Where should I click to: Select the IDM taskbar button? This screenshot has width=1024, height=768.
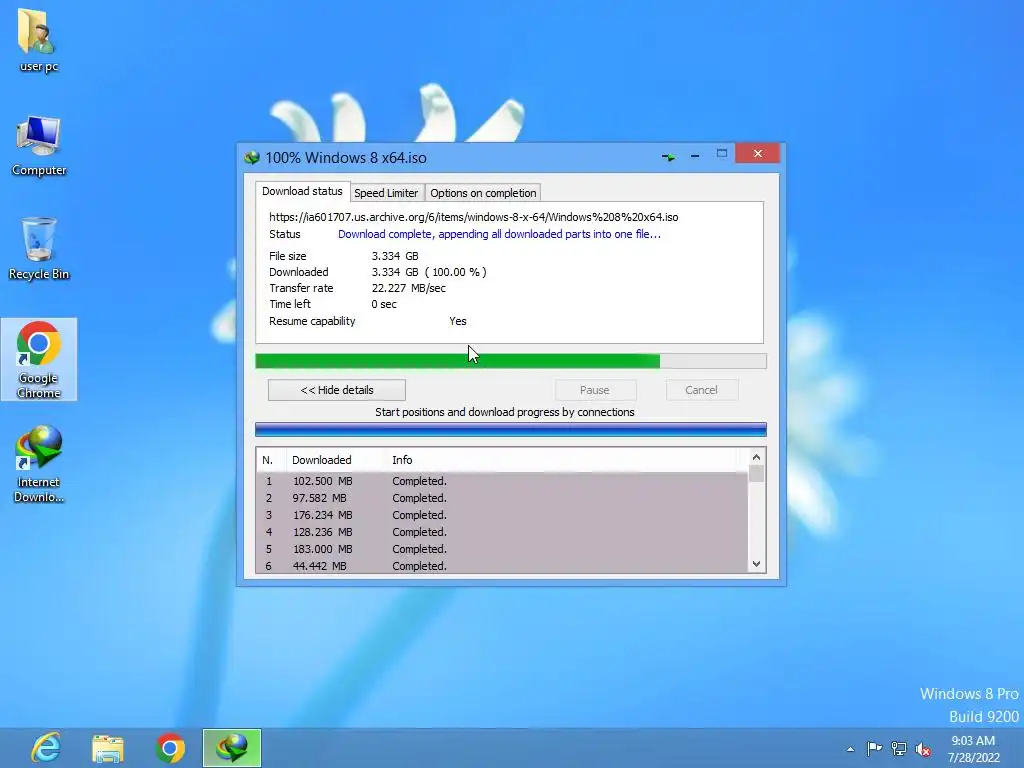232,748
